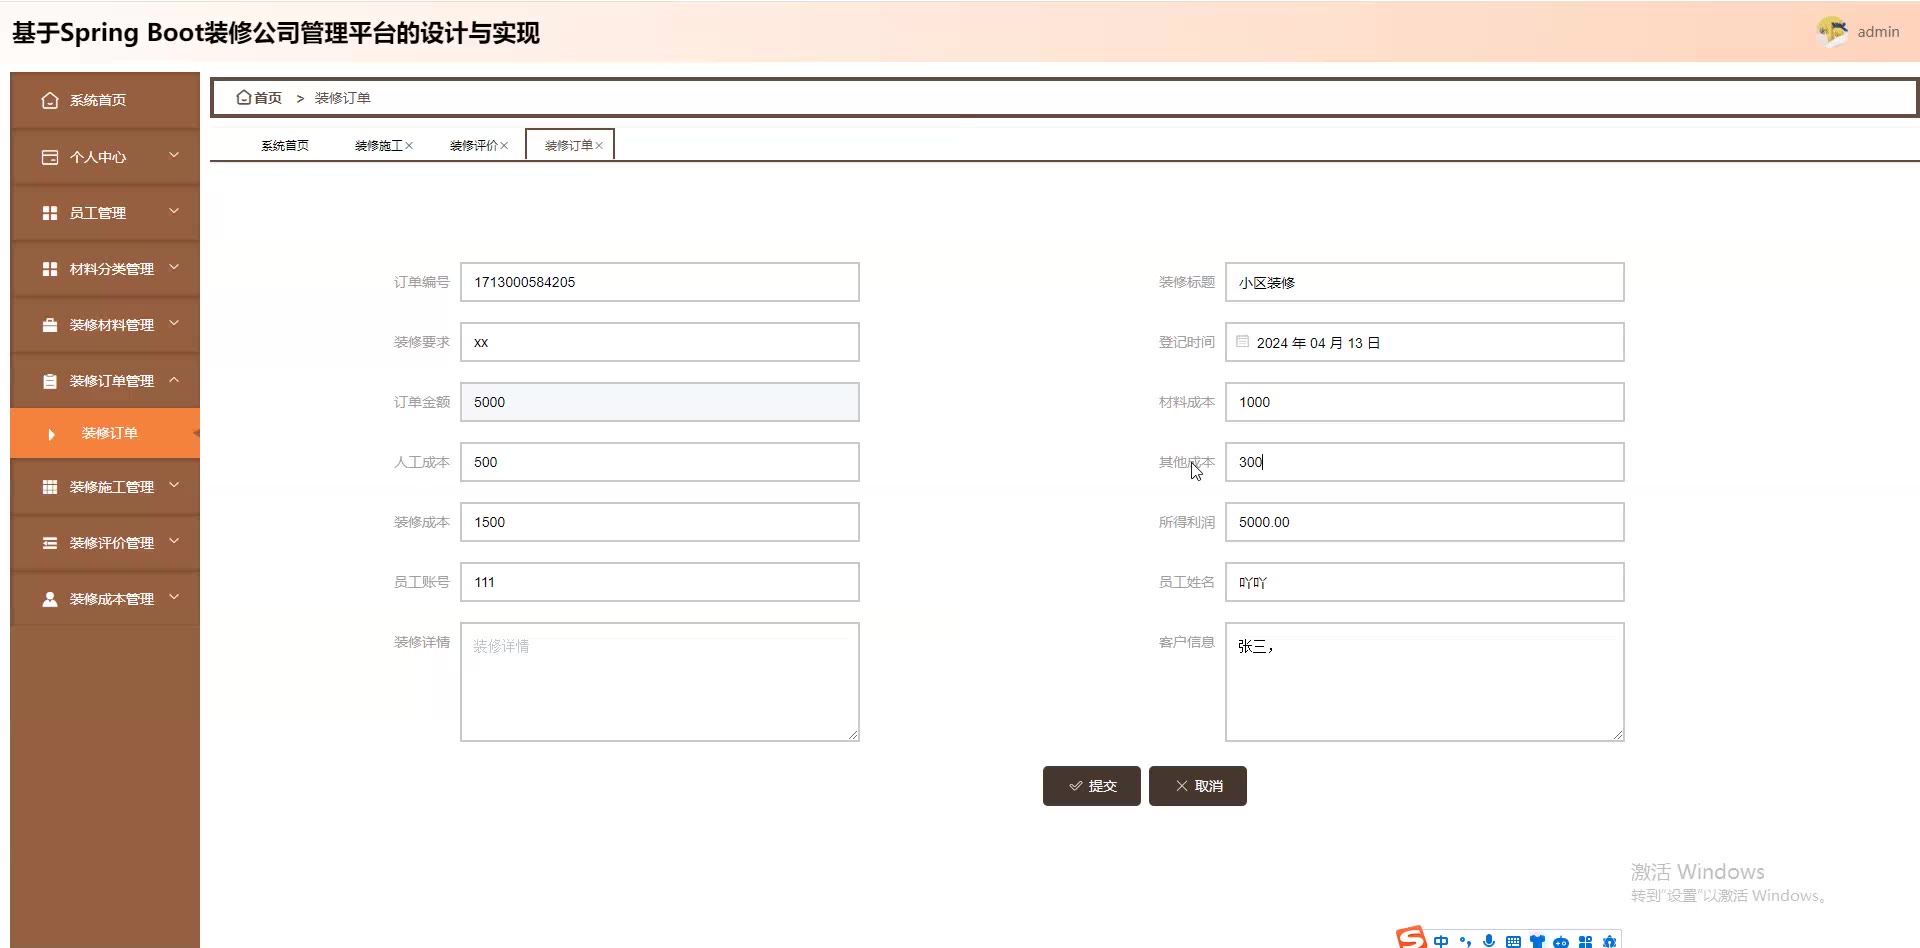The image size is (1920, 948).
Task: Close the 装修评价 tab
Action: point(504,146)
